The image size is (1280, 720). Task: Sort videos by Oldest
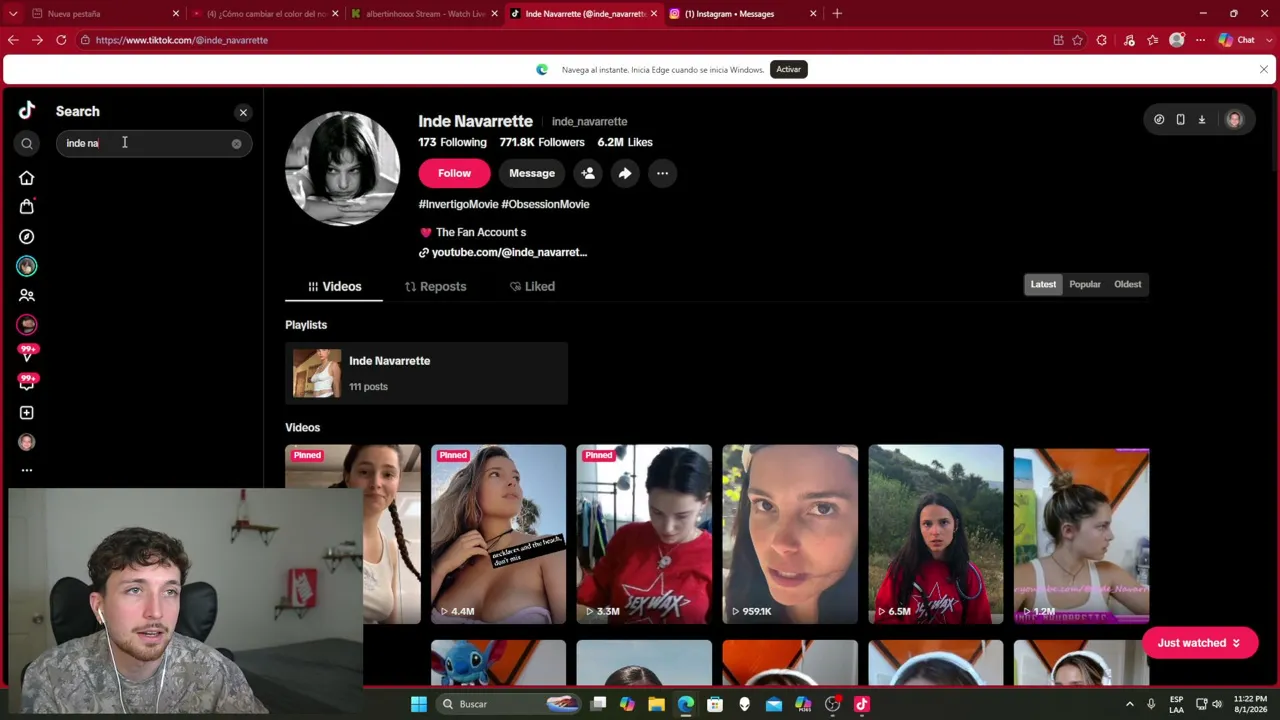pos(1128,284)
